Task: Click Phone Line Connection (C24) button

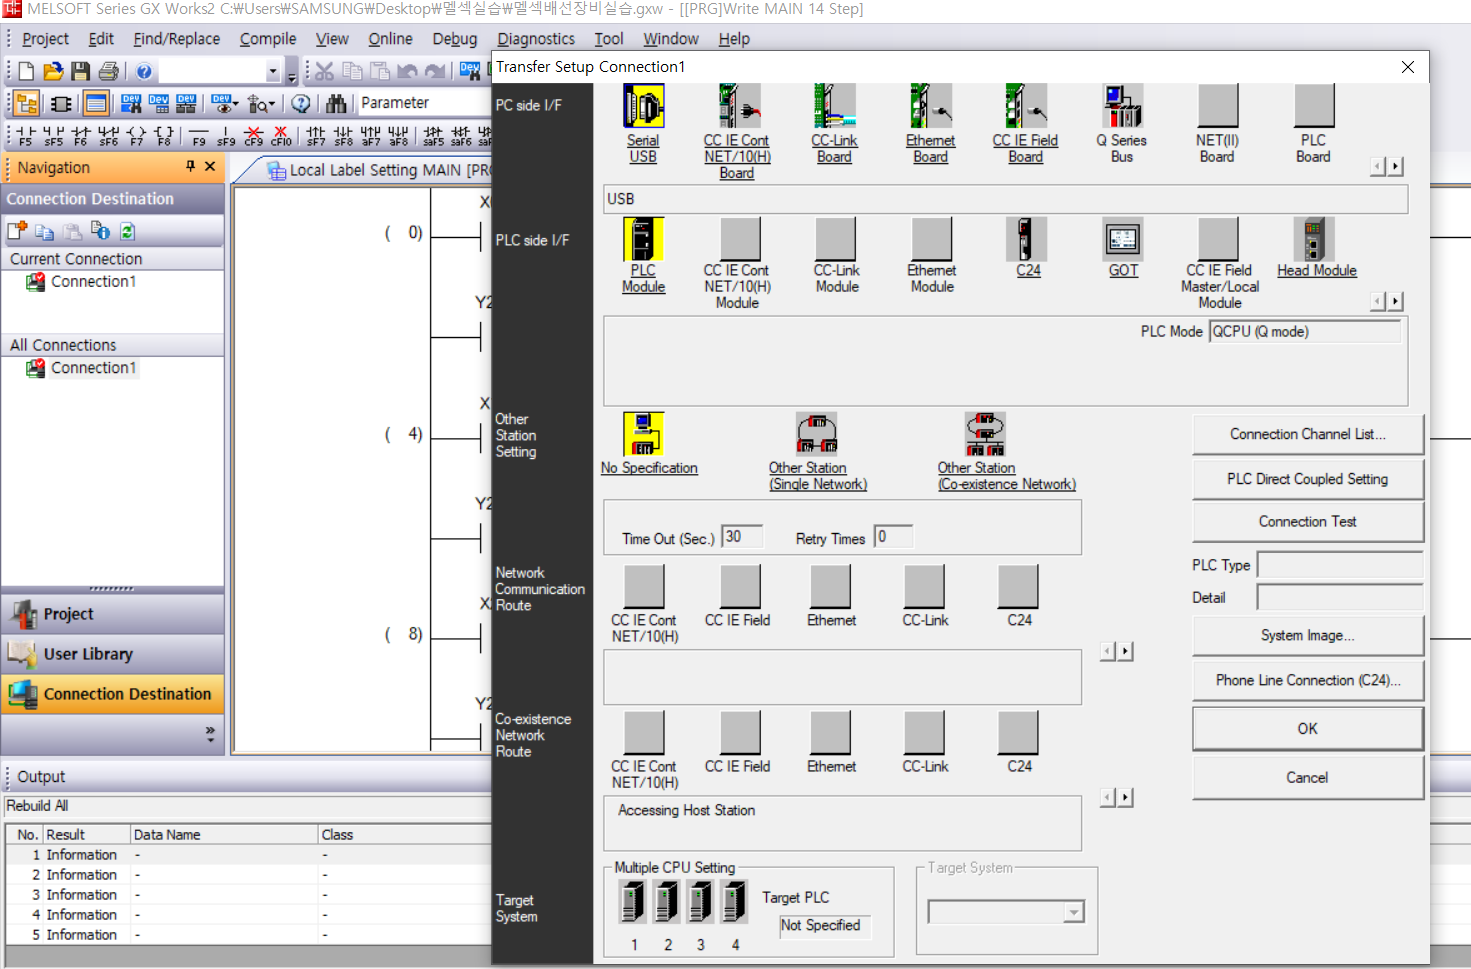Action: coord(1308,681)
